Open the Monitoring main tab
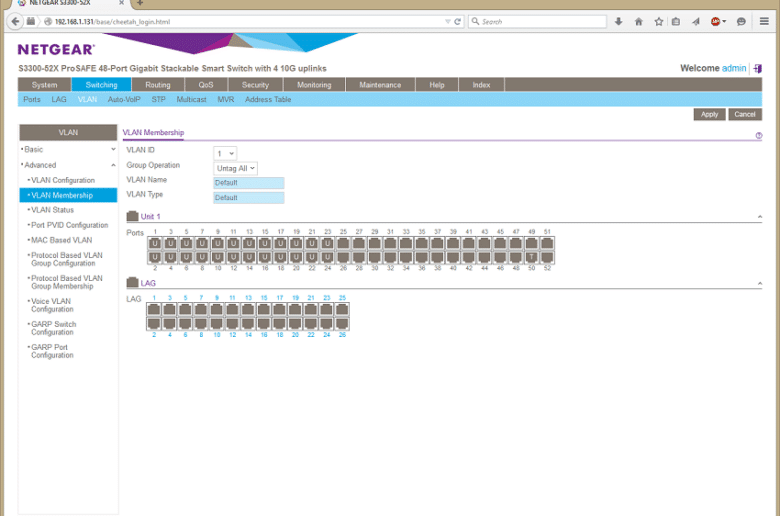This screenshot has height=516, width=780. coord(314,85)
